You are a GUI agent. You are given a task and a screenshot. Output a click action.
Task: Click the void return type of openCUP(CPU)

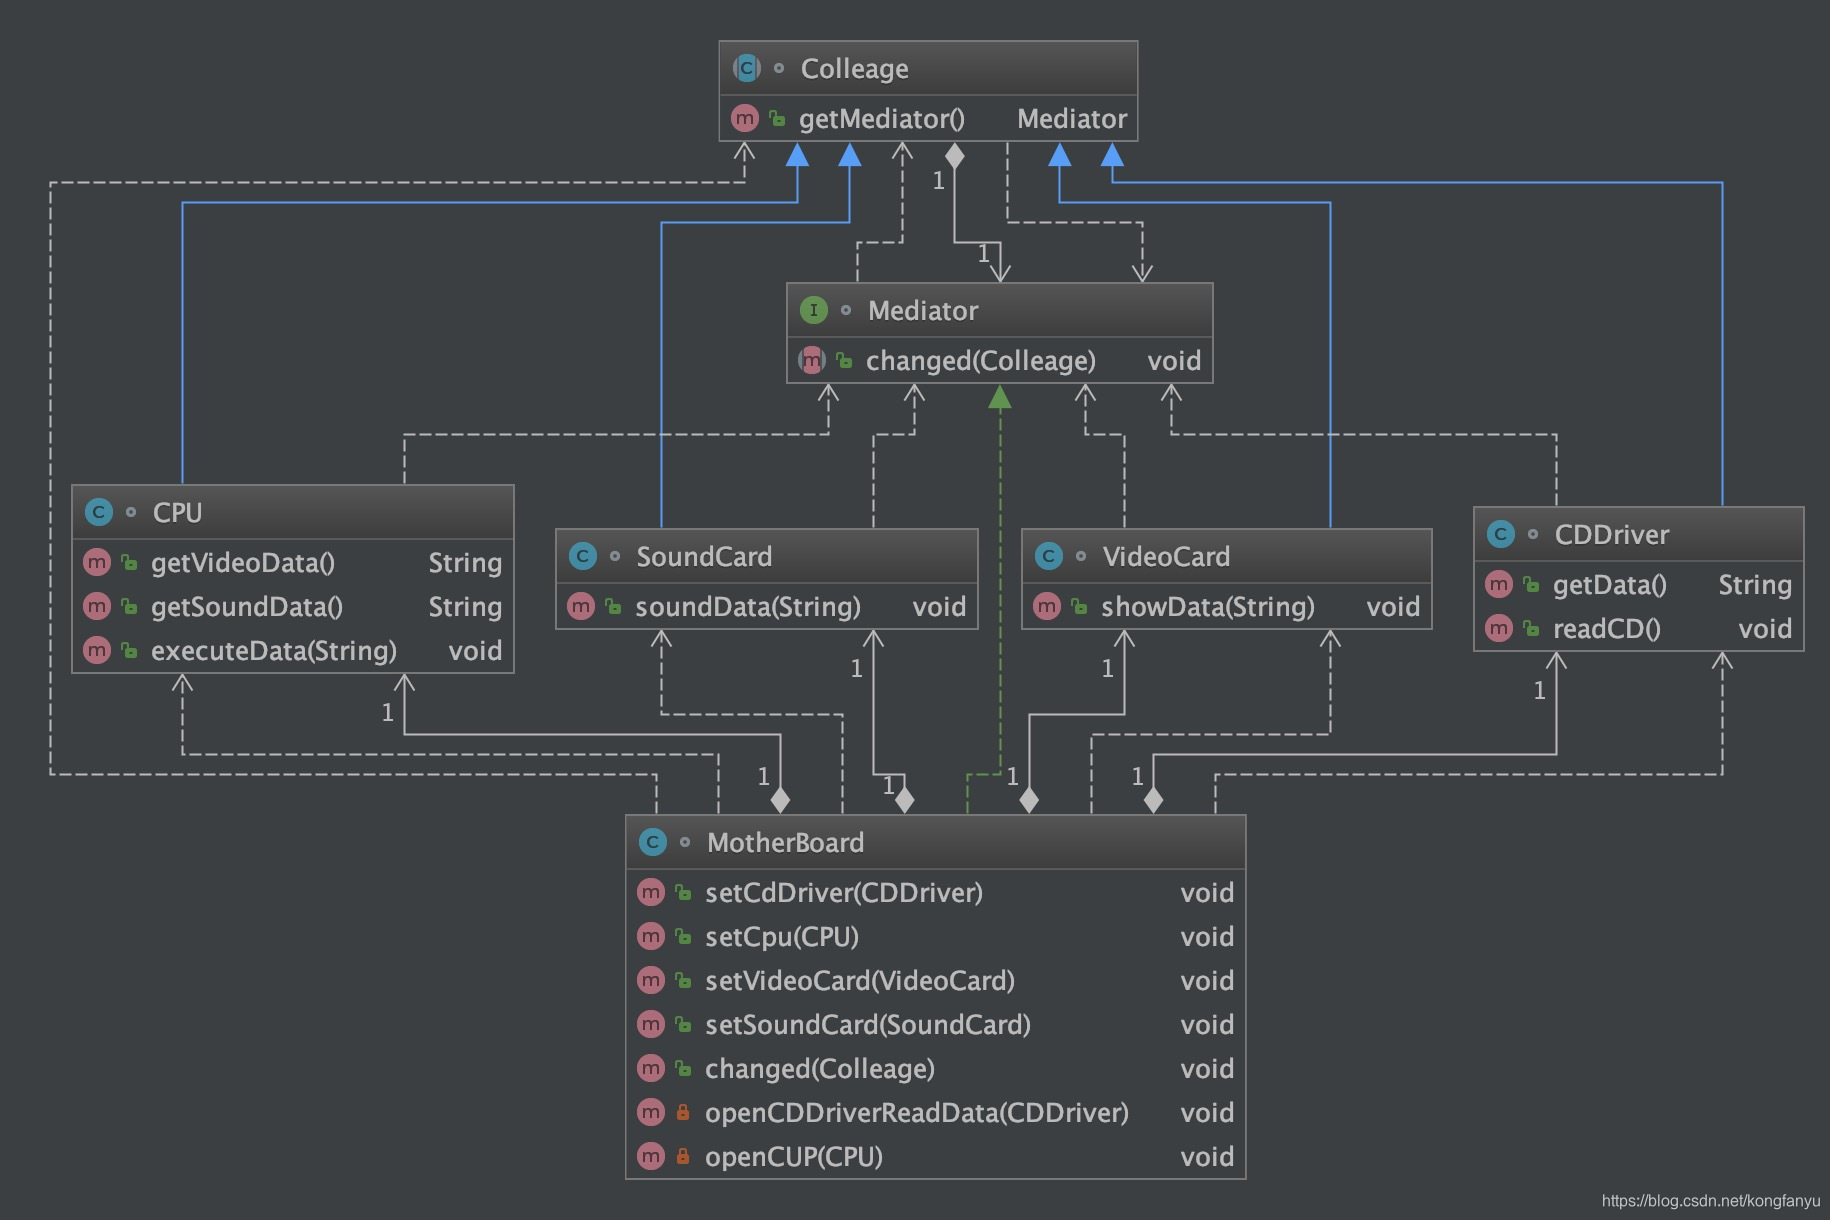[1207, 1156]
